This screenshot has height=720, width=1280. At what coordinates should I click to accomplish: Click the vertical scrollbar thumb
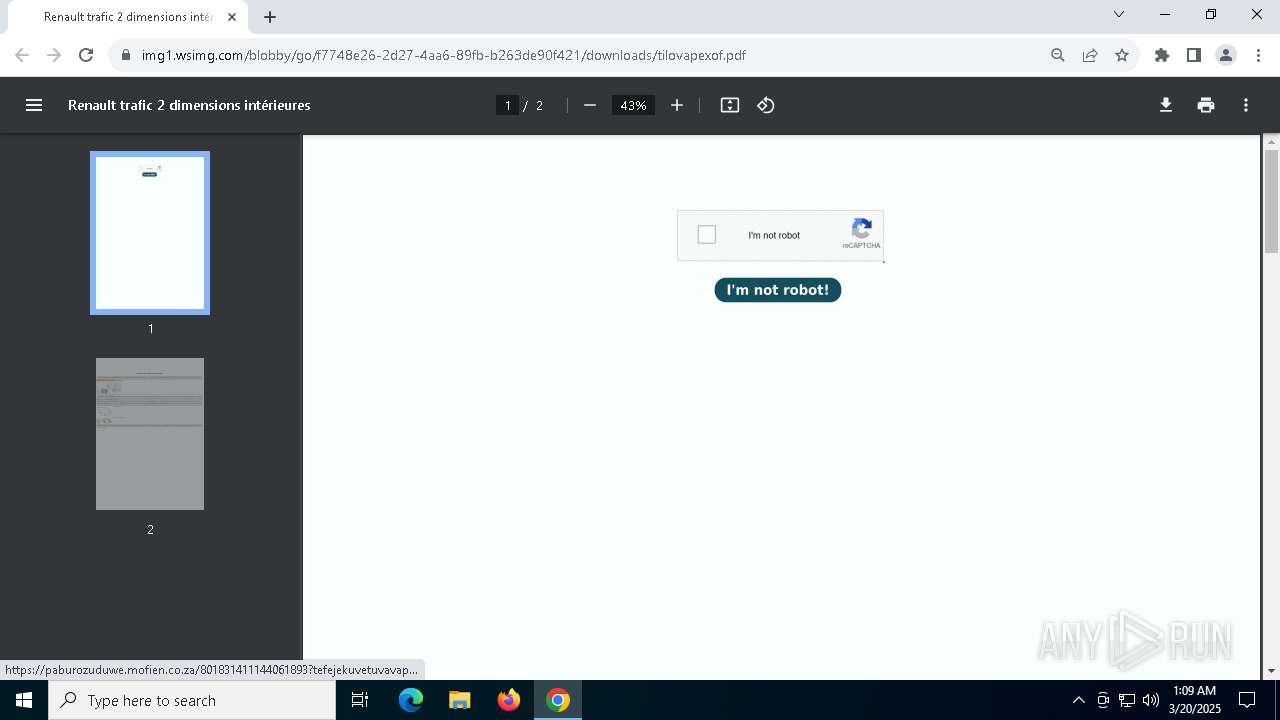tap(1271, 202)
